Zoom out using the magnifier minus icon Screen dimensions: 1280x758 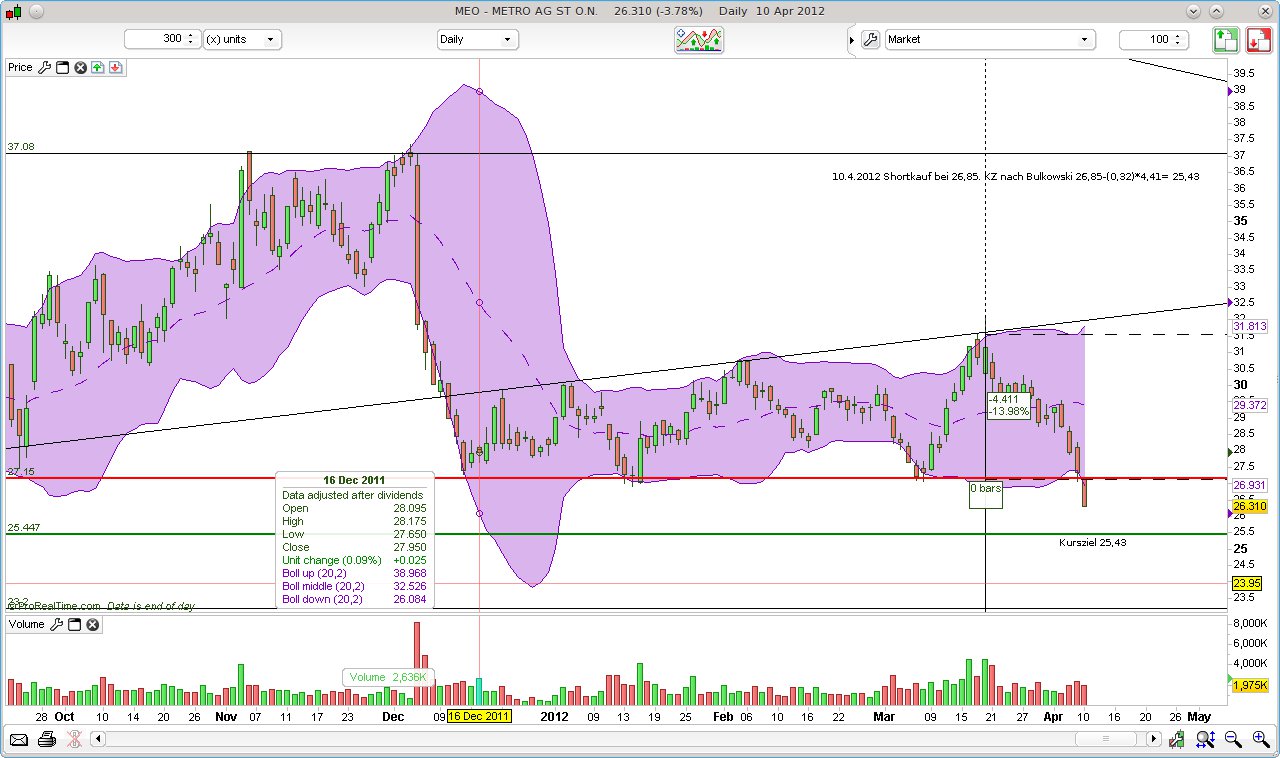coord(1232,740)
